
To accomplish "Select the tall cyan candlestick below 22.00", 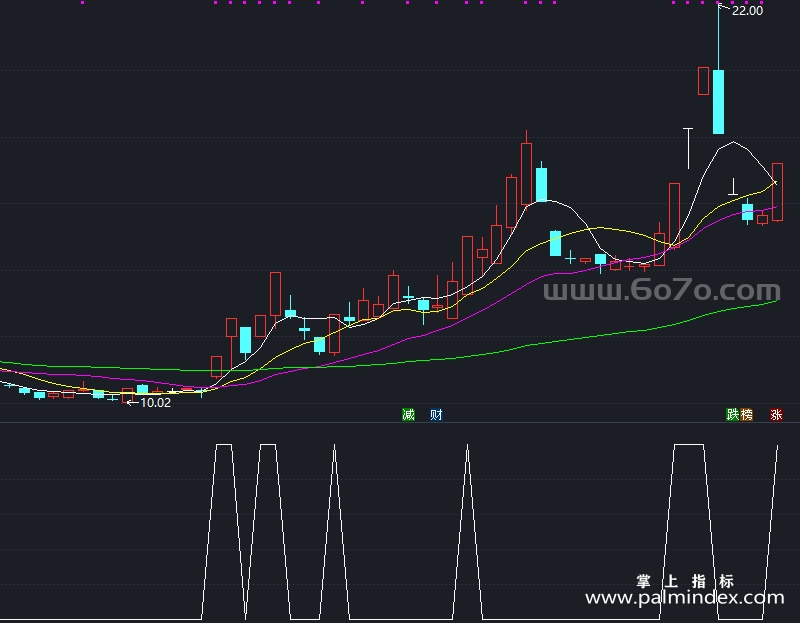I will pos(718,102).
